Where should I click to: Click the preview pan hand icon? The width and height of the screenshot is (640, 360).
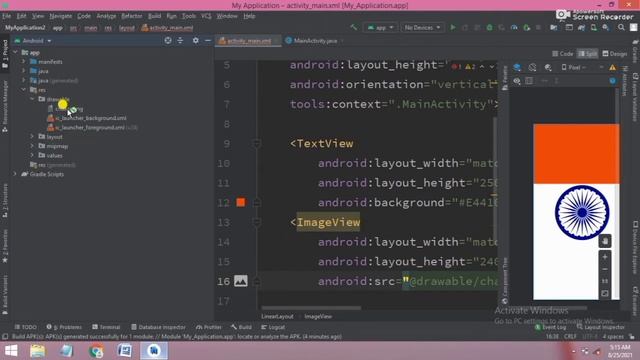coord(605,241)
